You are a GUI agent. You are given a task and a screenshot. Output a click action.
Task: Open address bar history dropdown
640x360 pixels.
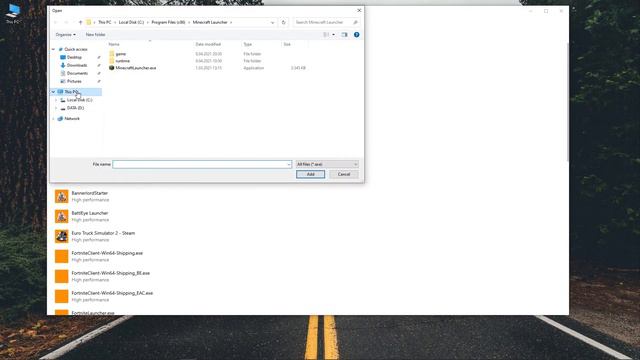point(272,22)
